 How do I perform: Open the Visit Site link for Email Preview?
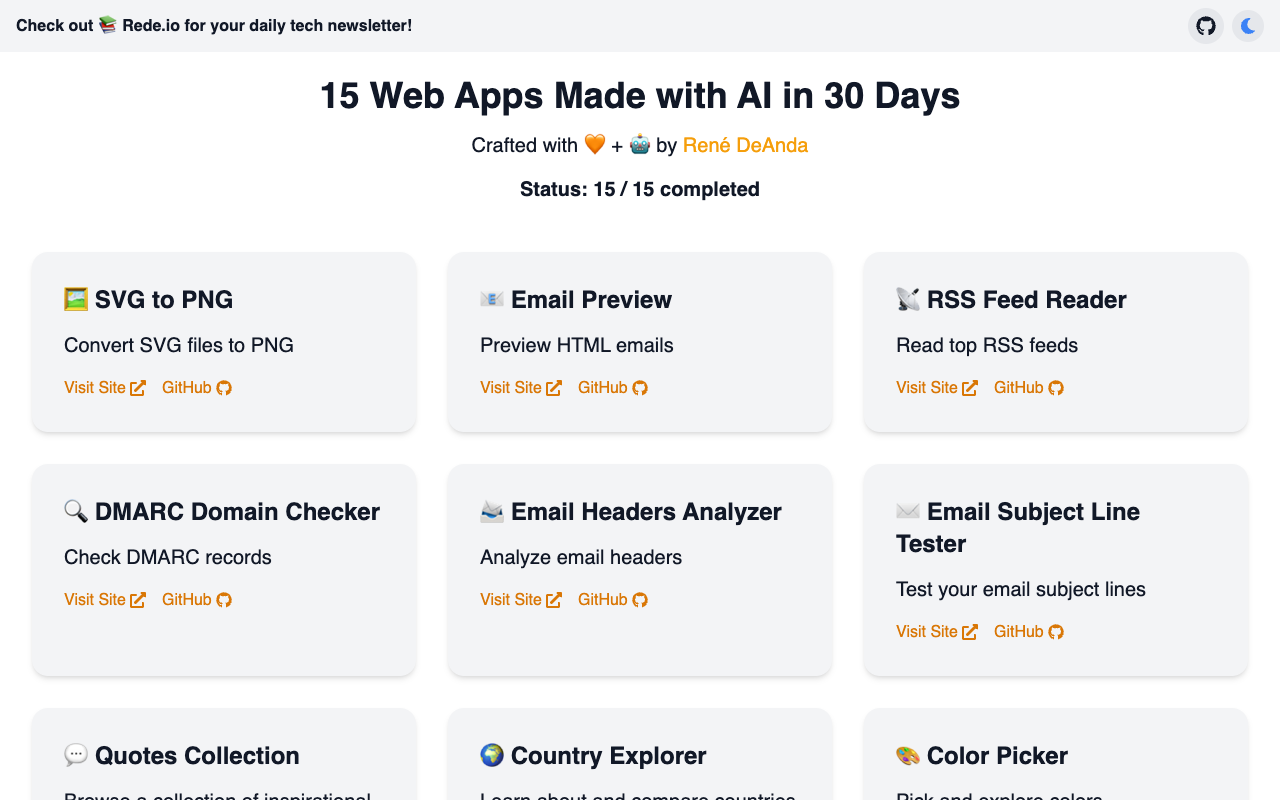(512, 387)
